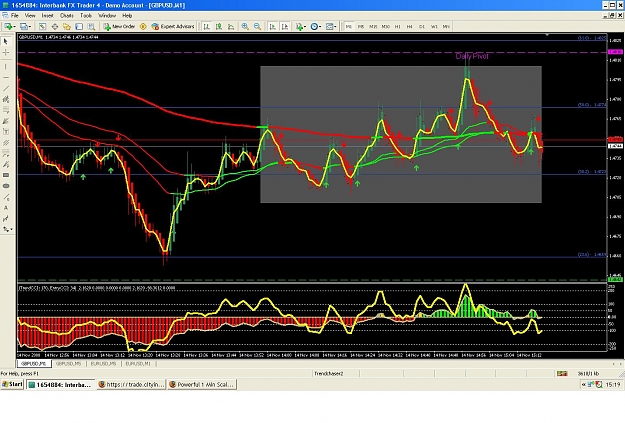Select the M1 timeframe button
The height and width of the screenshot is (423, 625).
tap(349, 26)
